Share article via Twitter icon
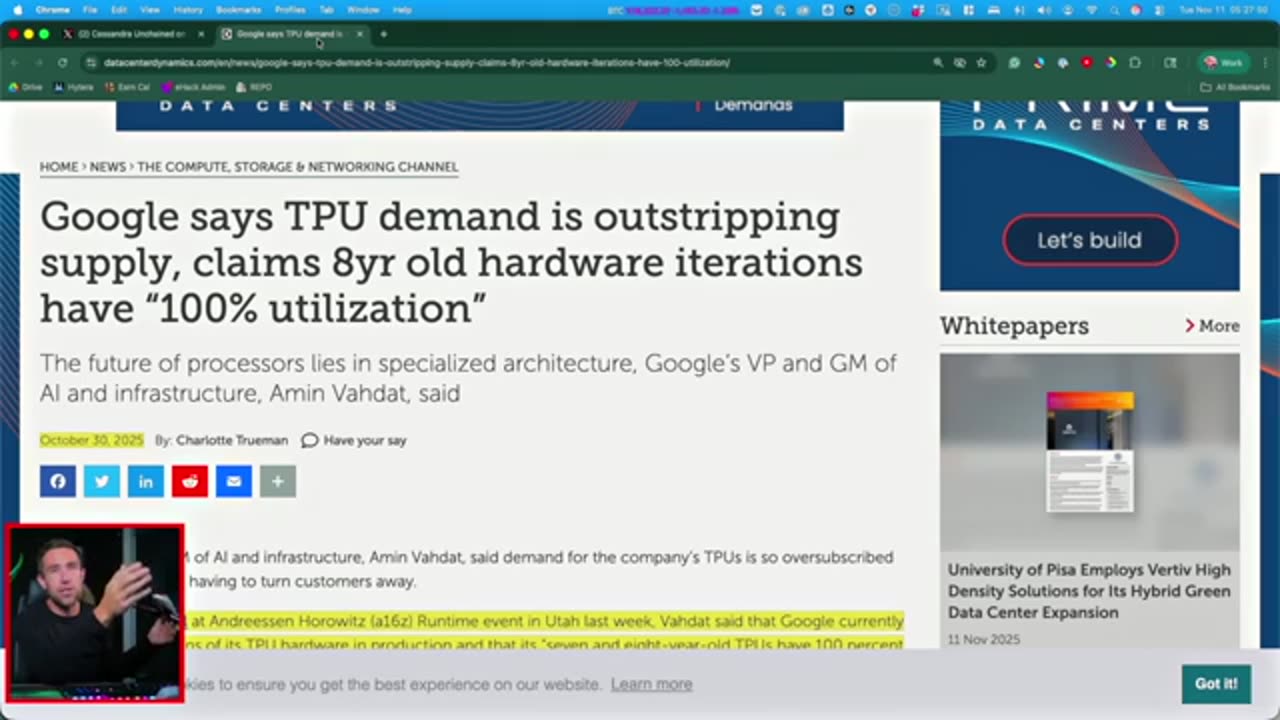 point(102,481)
